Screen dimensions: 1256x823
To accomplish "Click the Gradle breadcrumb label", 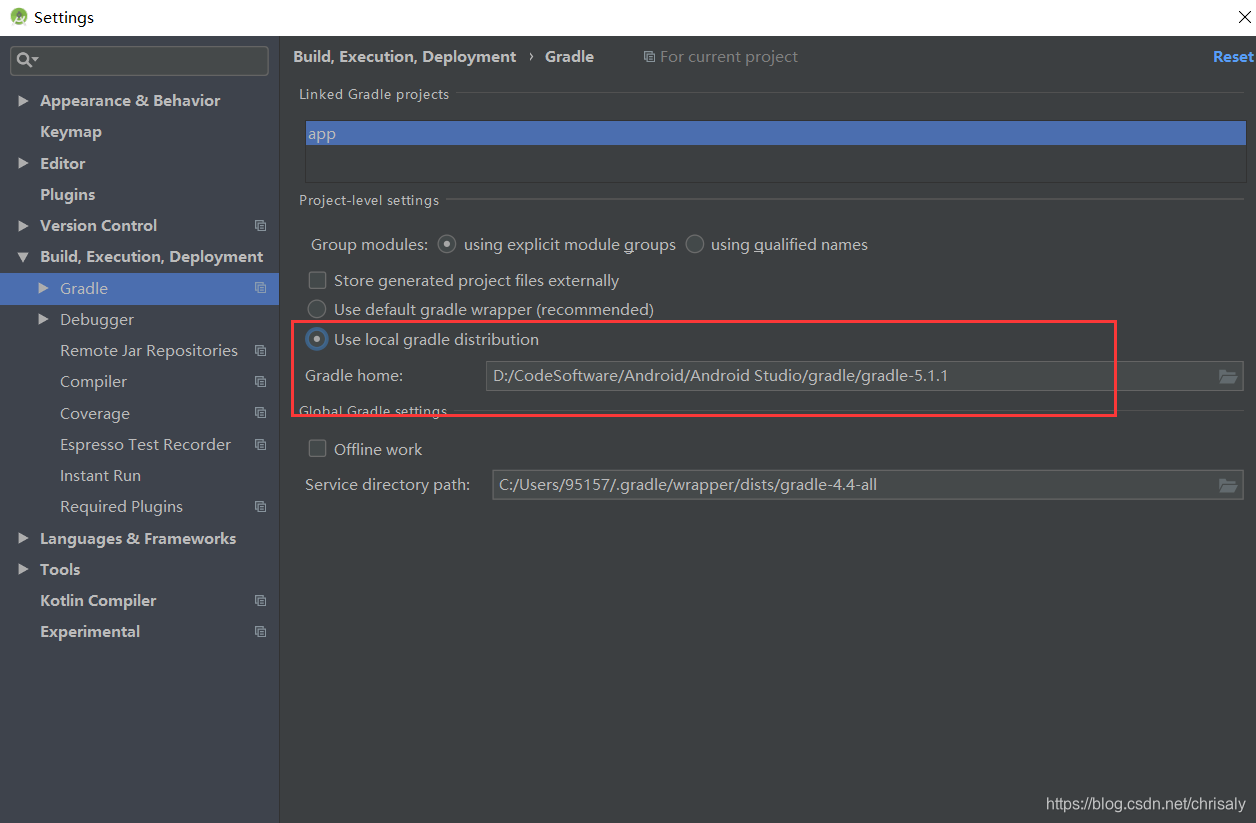I will coord(569,57).
